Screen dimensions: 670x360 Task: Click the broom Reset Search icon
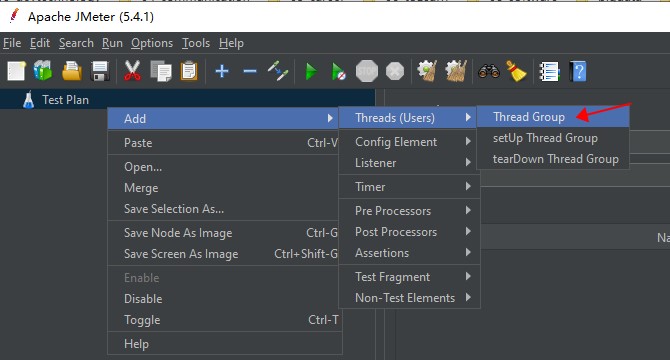(x=516, y=71)
